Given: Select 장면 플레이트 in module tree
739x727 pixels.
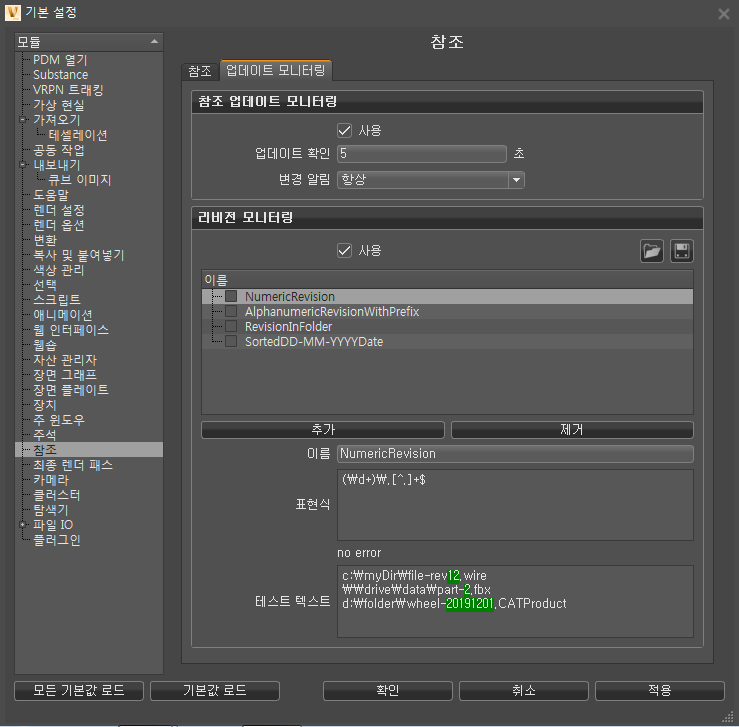Looking at the screenshot, I should pyautogui.click(x=71, y=390).
